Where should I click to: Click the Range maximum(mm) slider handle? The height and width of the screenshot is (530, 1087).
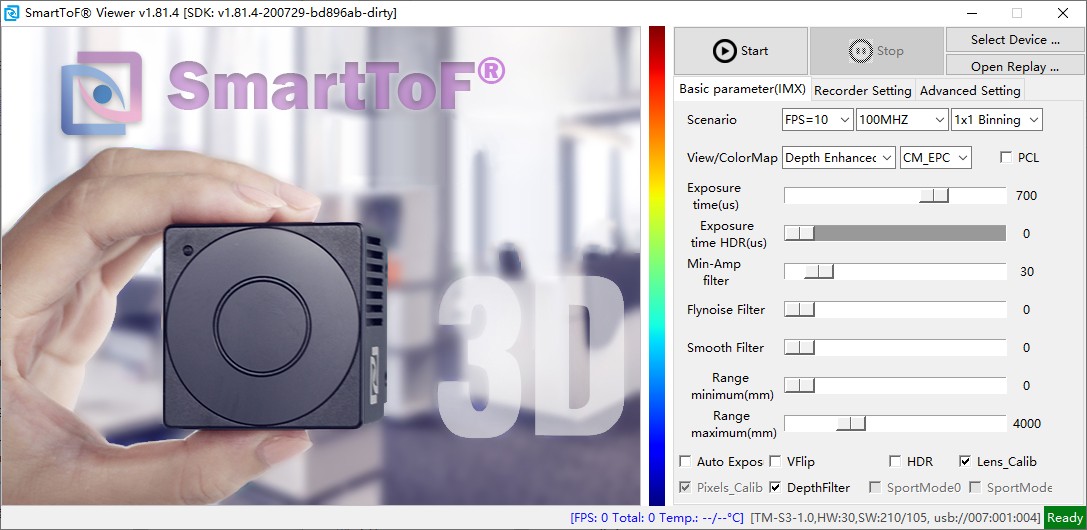coord(851,423)
